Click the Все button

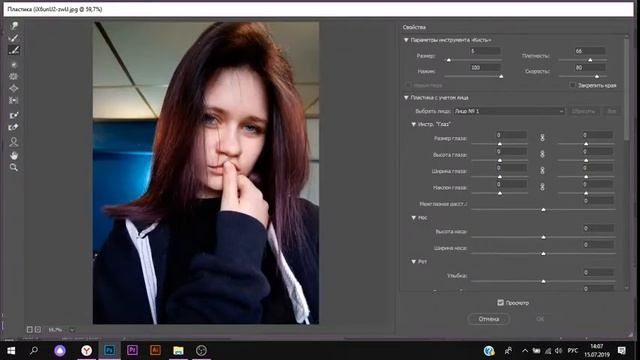(611, 111)
